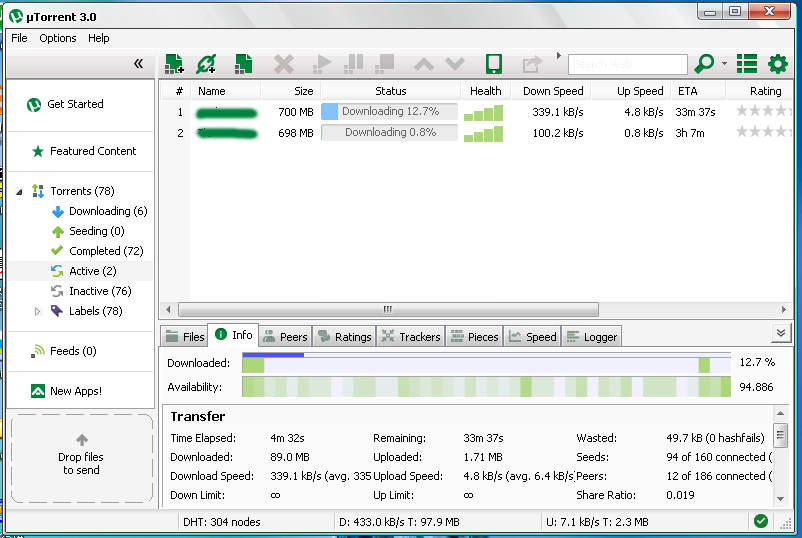Expand the Labels (78) tree
The width and height of the screenshot is (802, 538).
[x=37, y=311]
